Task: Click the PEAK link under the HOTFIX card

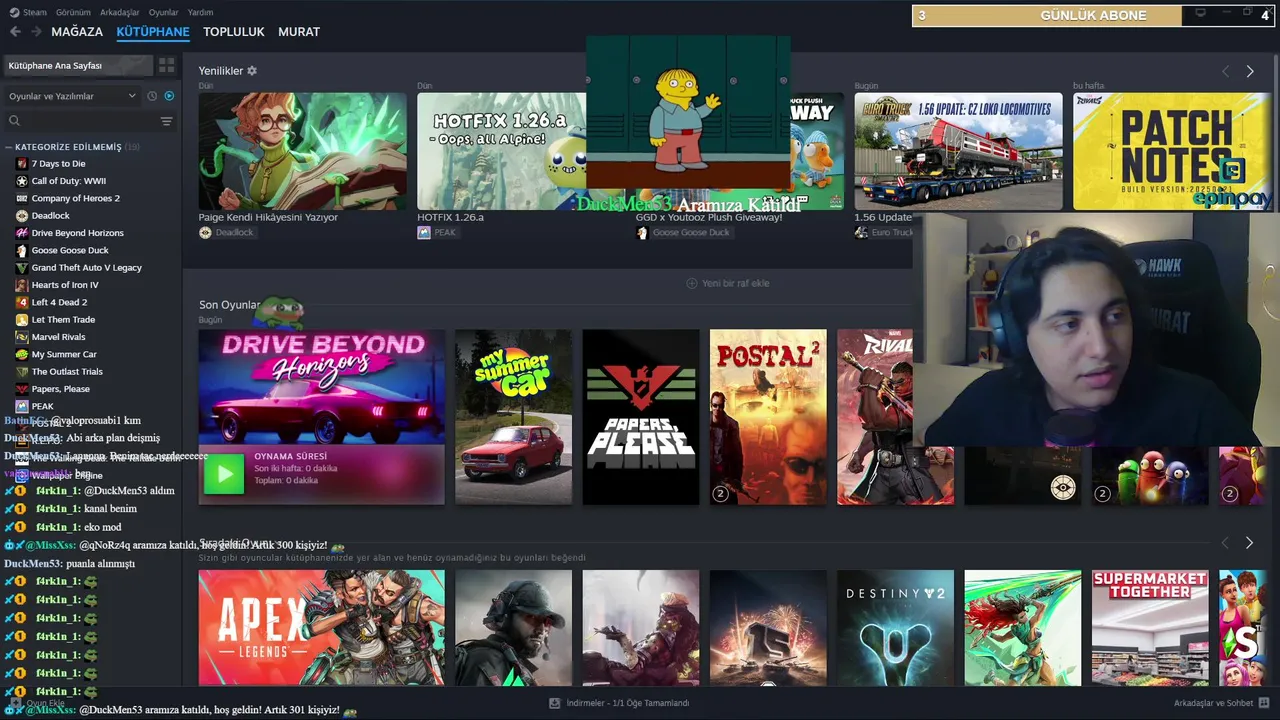Action: 443,232
